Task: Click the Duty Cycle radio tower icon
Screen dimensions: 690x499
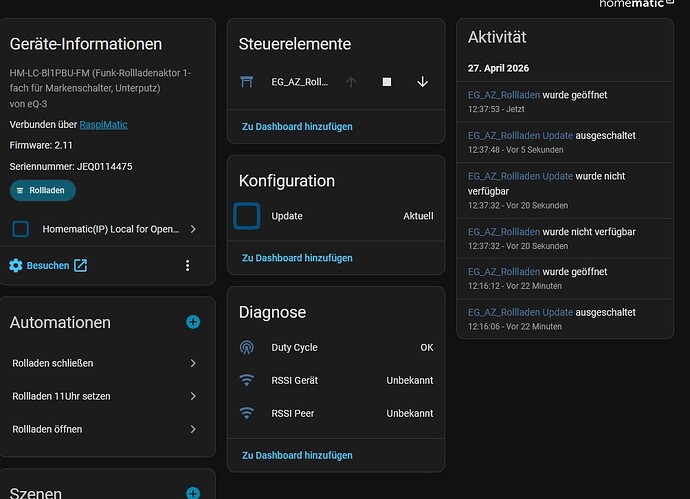Action: 247,348
